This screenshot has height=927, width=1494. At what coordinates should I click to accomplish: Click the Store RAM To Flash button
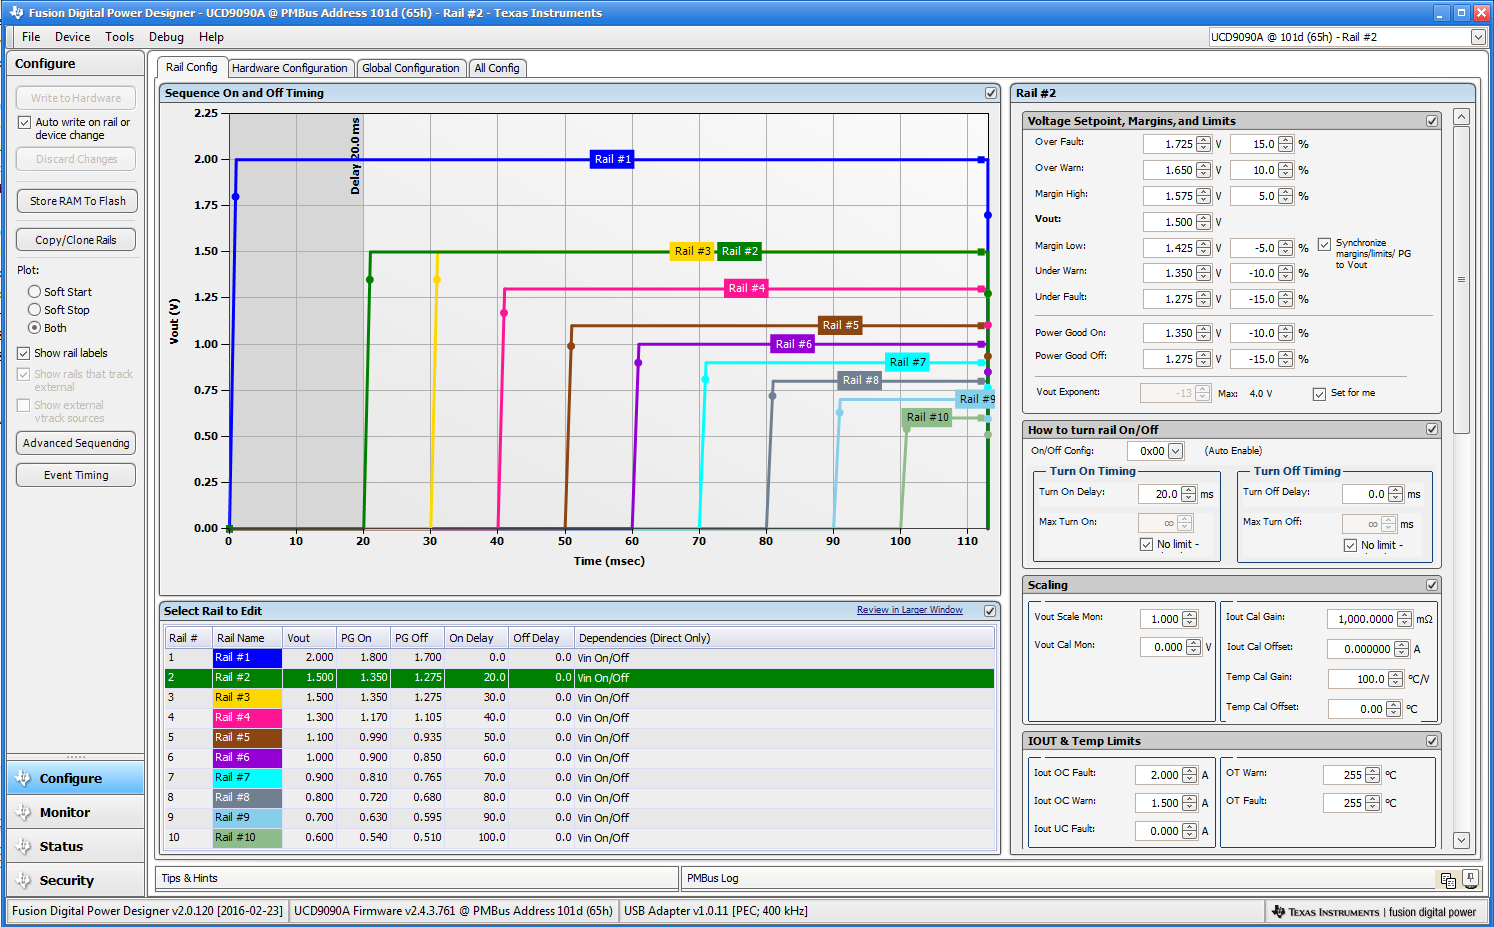77,201
